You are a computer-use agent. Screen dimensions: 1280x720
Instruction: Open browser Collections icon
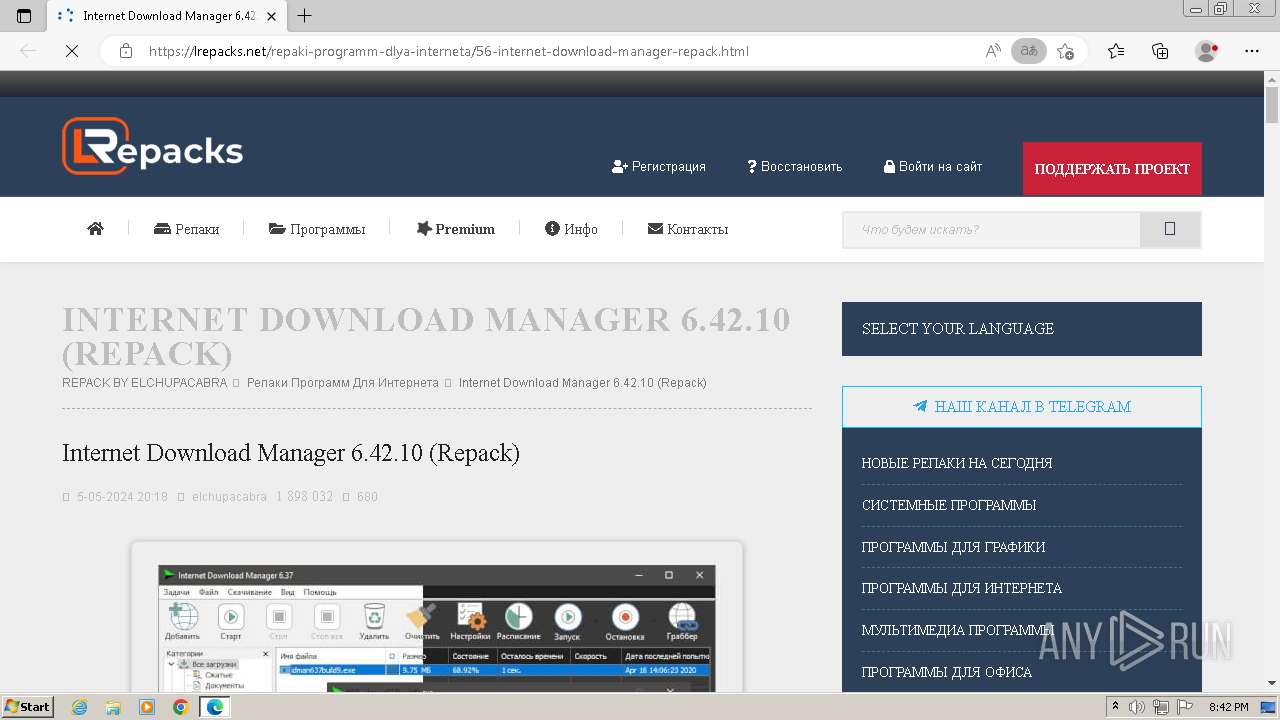pyautogui.click(x=1160, y=51)
